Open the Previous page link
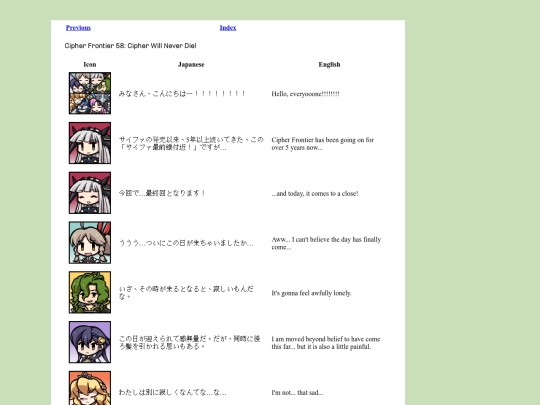This screenshot has width=540, height=405. [x=78, y=28]
